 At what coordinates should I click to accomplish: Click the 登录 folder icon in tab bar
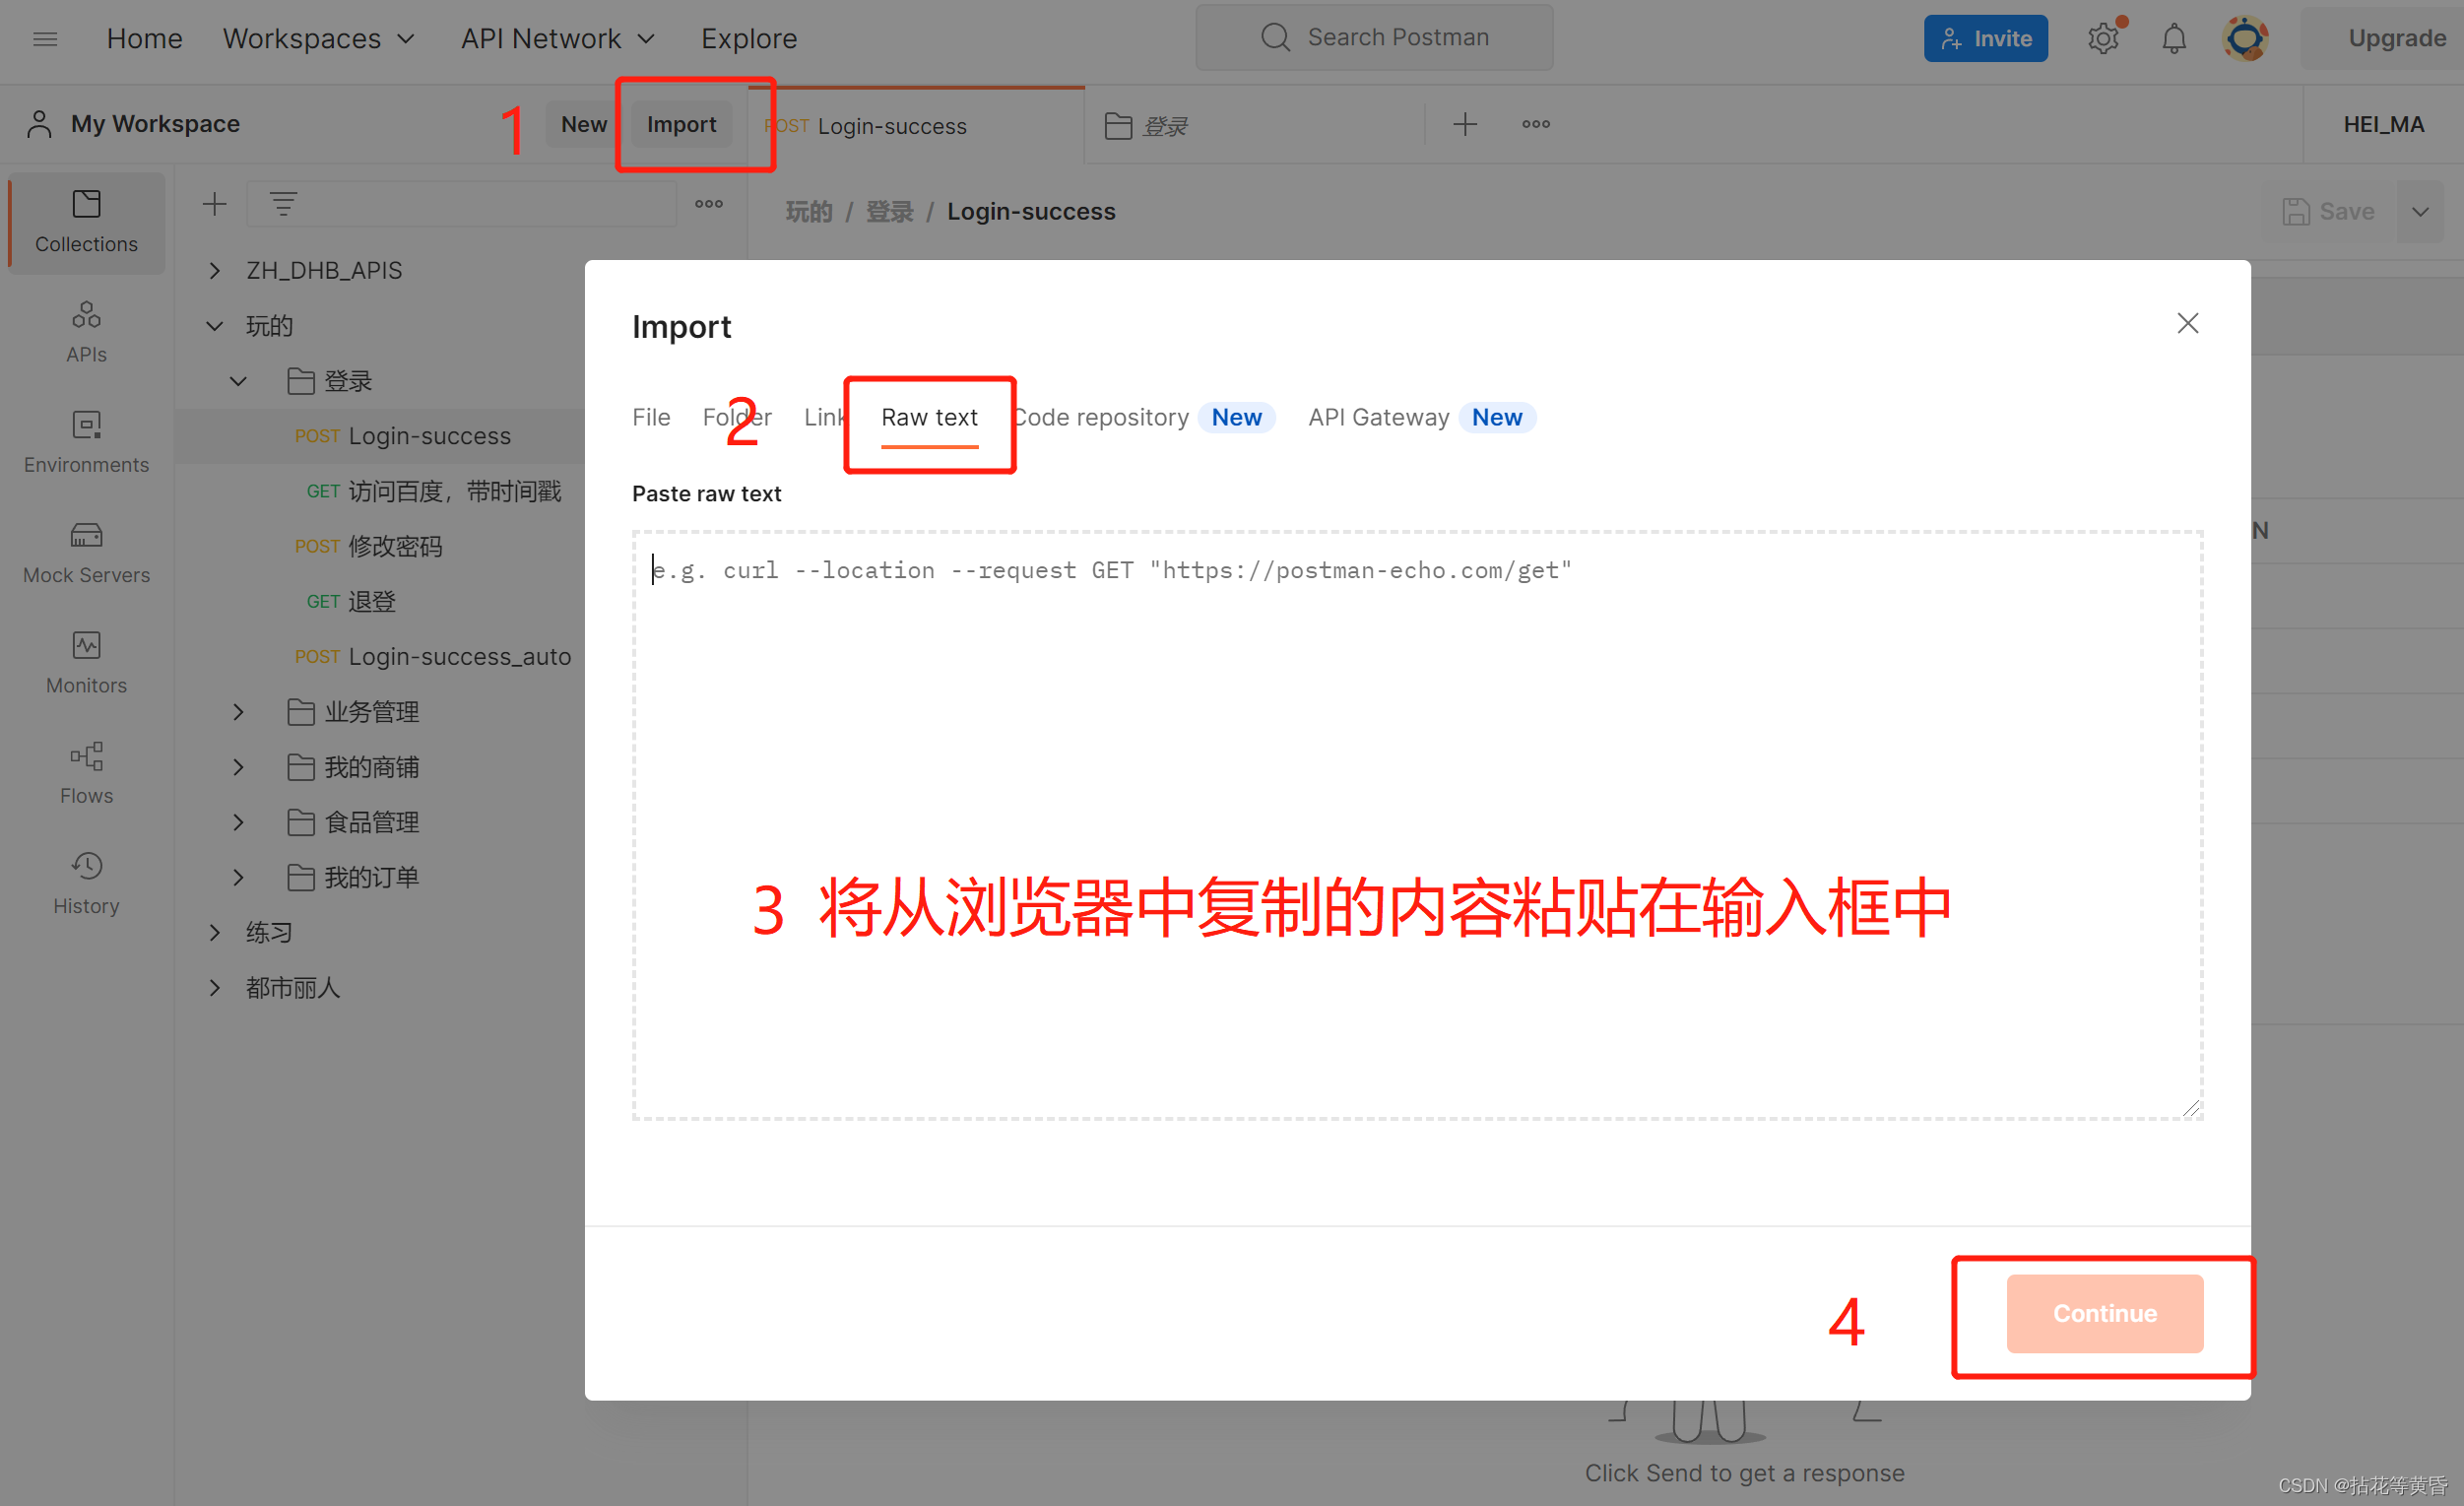coord(1118,126)
